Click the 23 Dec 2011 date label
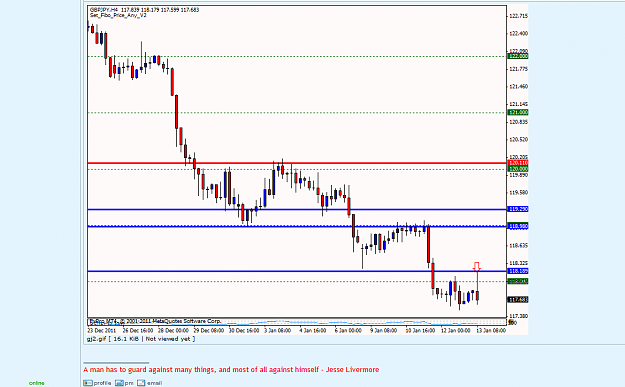 [x=102, y=330]
